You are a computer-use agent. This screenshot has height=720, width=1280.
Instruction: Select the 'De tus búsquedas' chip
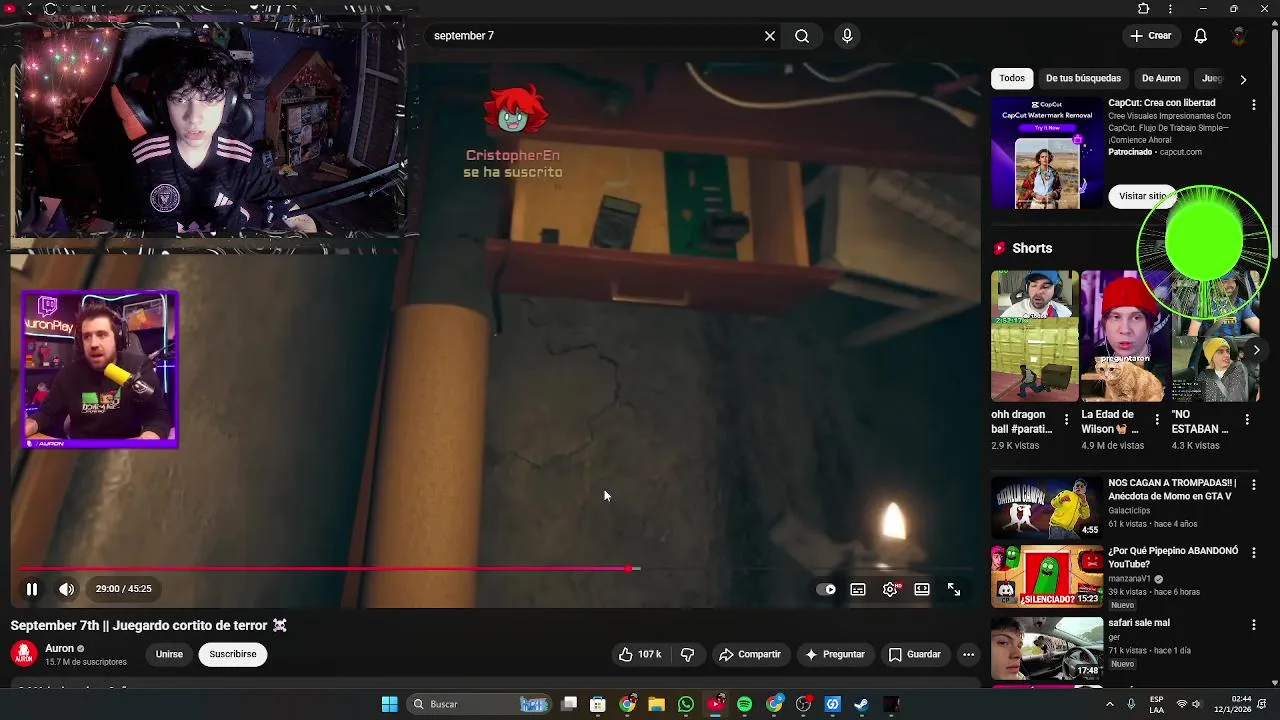point(1083,78)
